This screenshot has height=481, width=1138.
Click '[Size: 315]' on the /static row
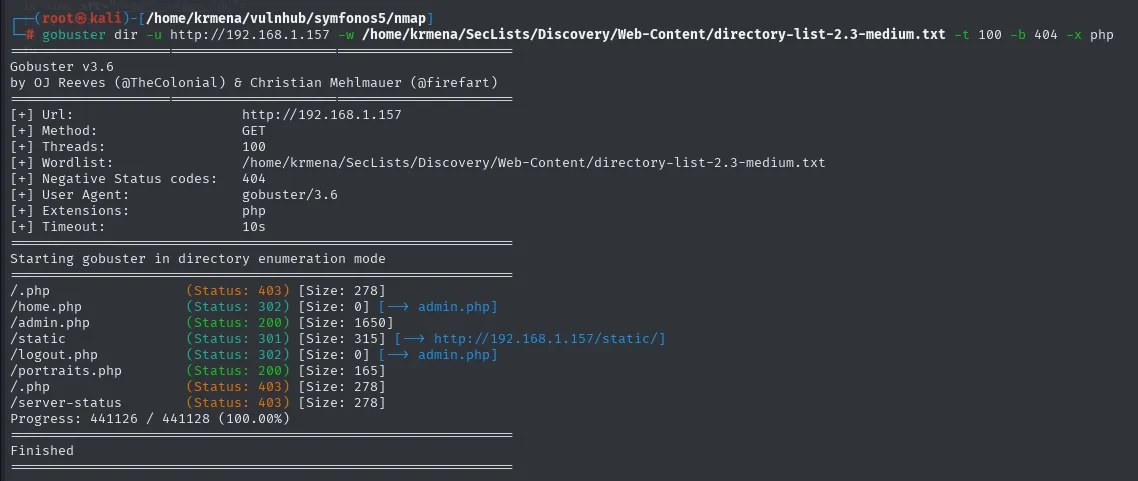click(x=342, y=339)
